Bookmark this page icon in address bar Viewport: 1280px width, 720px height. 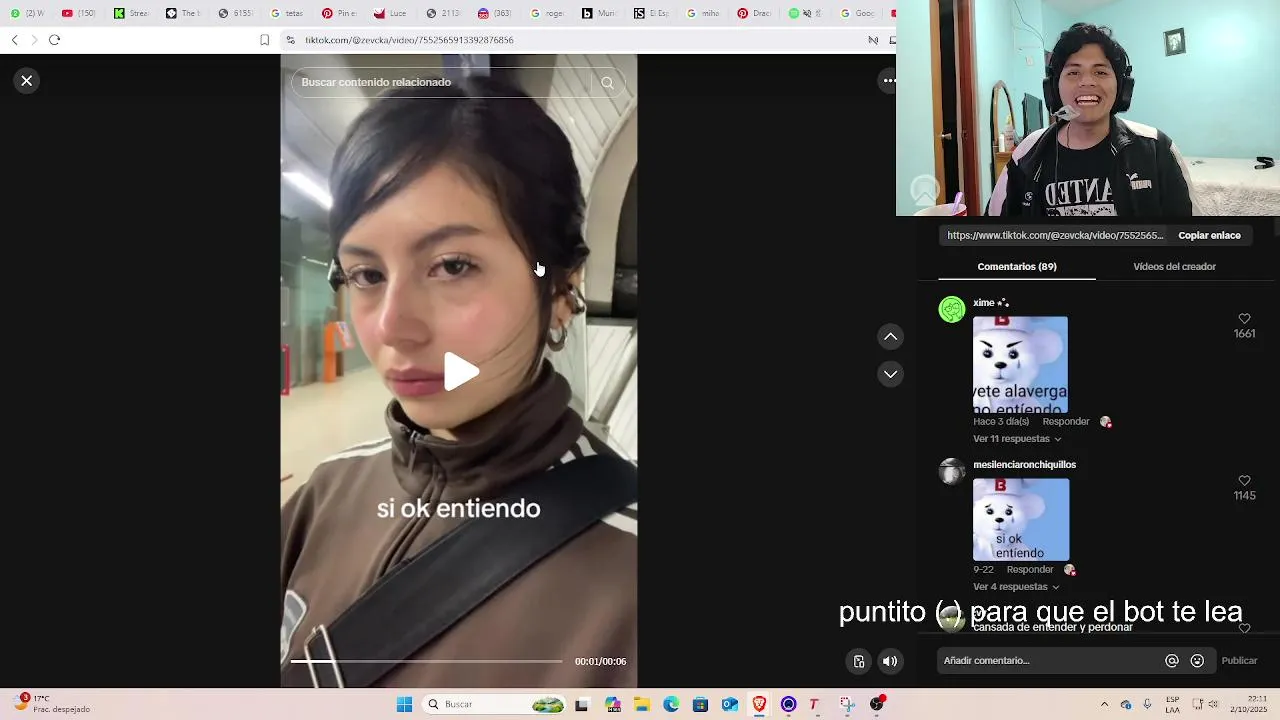pyautogui.click(x=264, y=40)
